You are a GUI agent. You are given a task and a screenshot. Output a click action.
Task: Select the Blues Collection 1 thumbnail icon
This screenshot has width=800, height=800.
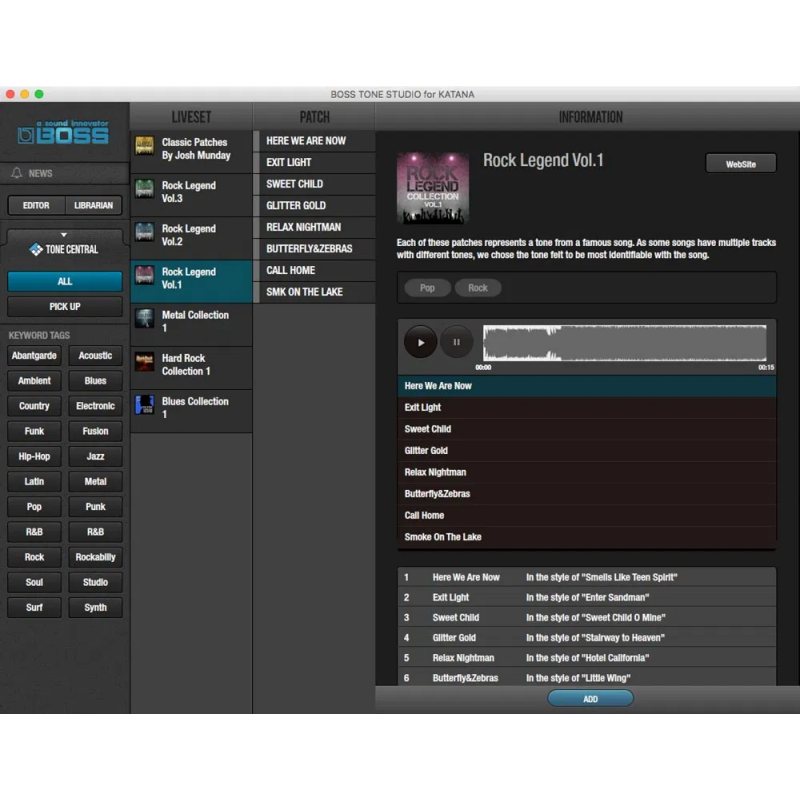[144, 405]
